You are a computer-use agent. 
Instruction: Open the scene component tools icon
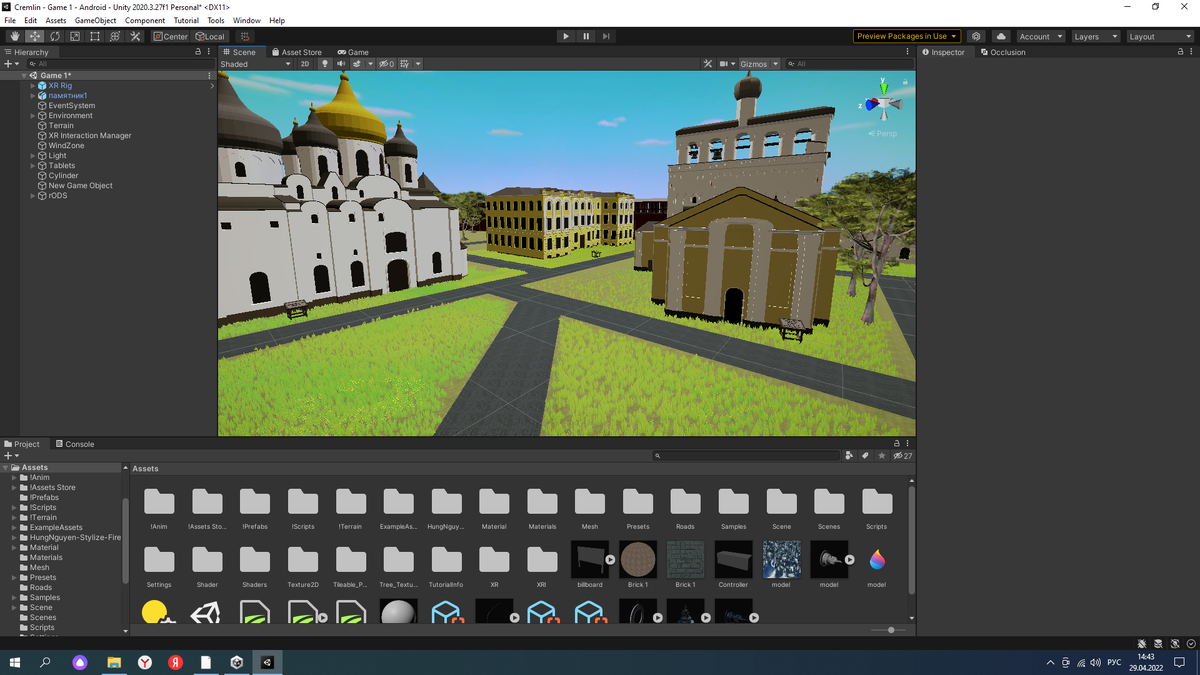[708, 64]
